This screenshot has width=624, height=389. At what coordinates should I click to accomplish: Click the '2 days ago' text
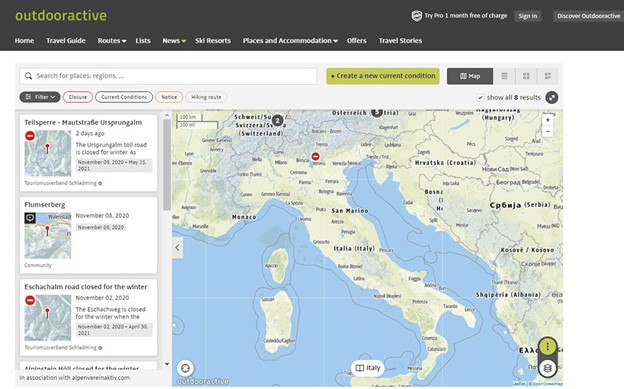(90, 133)
